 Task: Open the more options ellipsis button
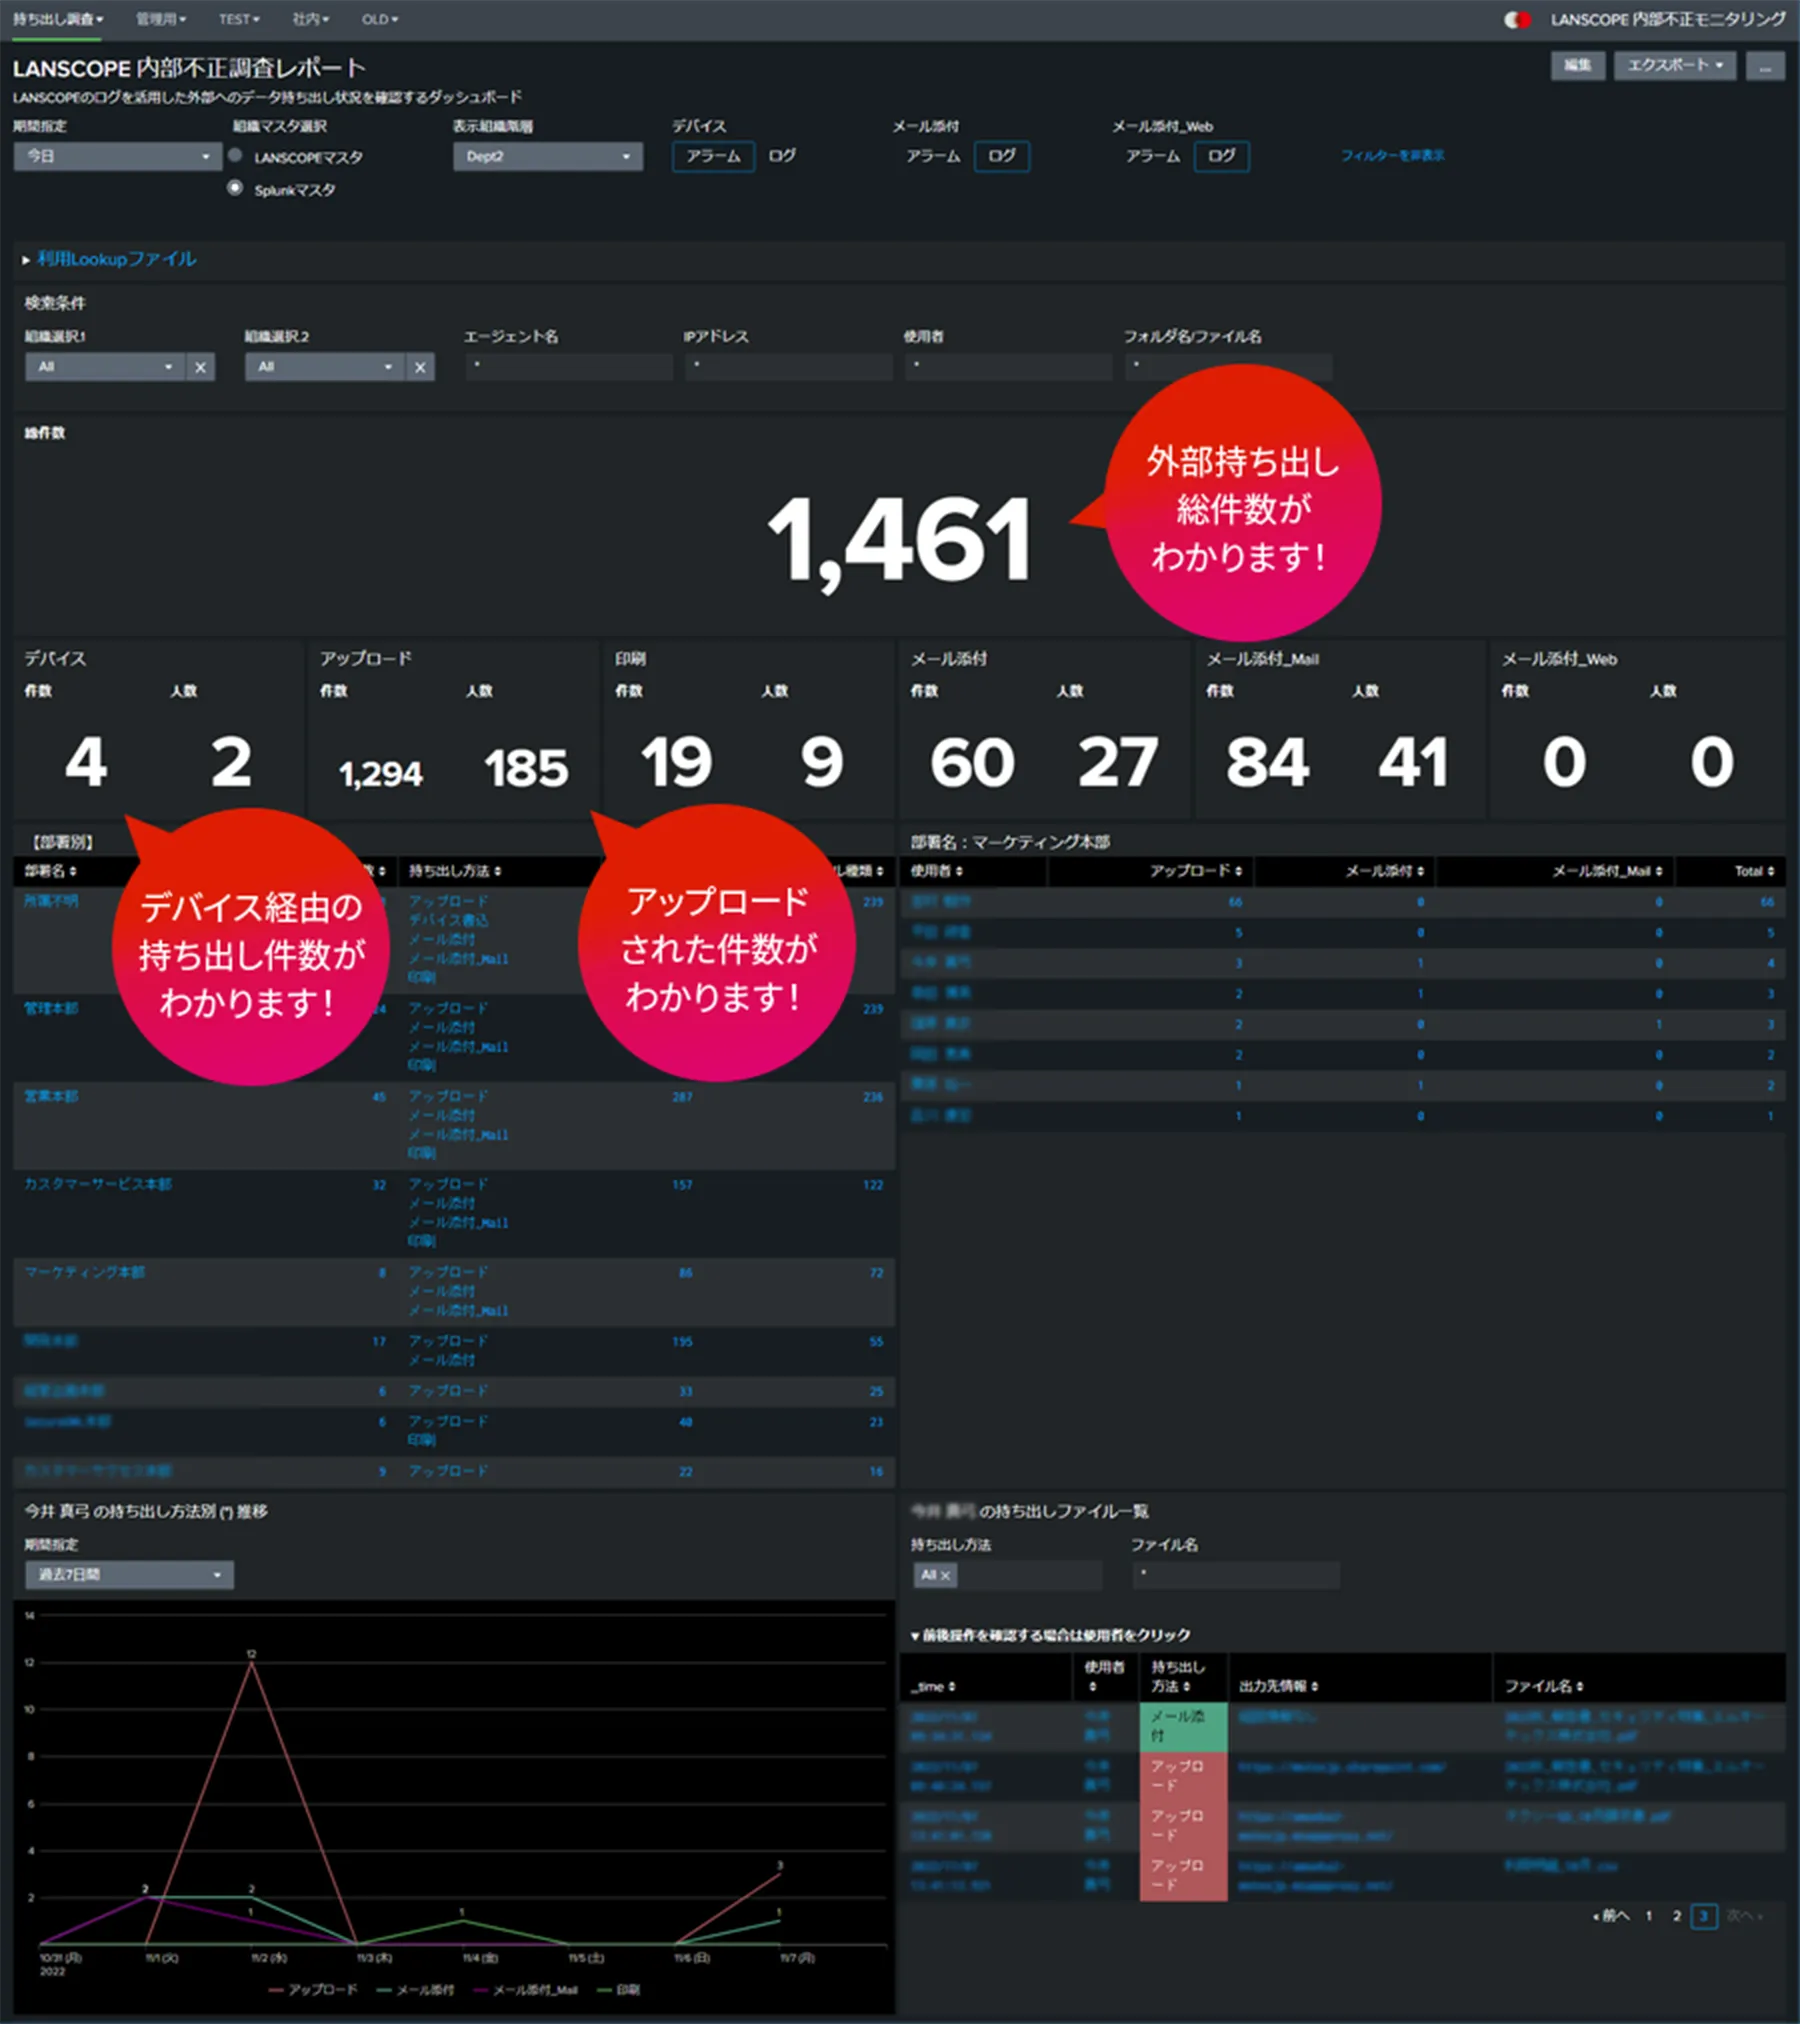(x=1765, y=65)
